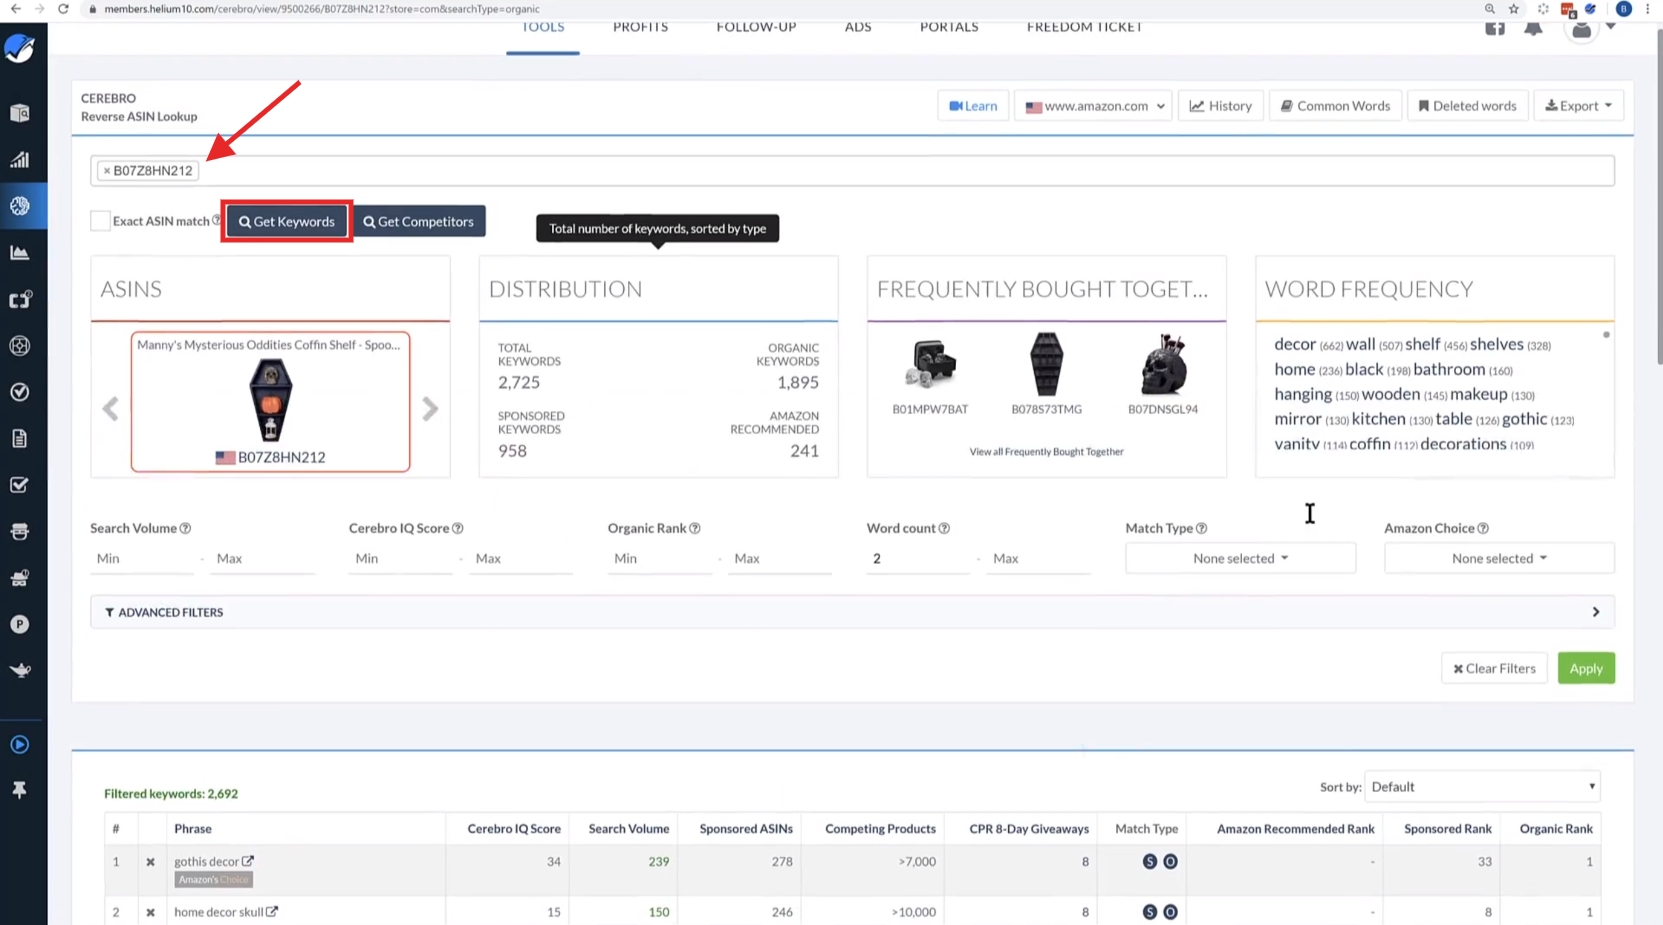Image resolution: width=1663 pixels, height=925 pixels.
Task: Open the genie lamp sidebar tool
Action: [x=20, y=670]
